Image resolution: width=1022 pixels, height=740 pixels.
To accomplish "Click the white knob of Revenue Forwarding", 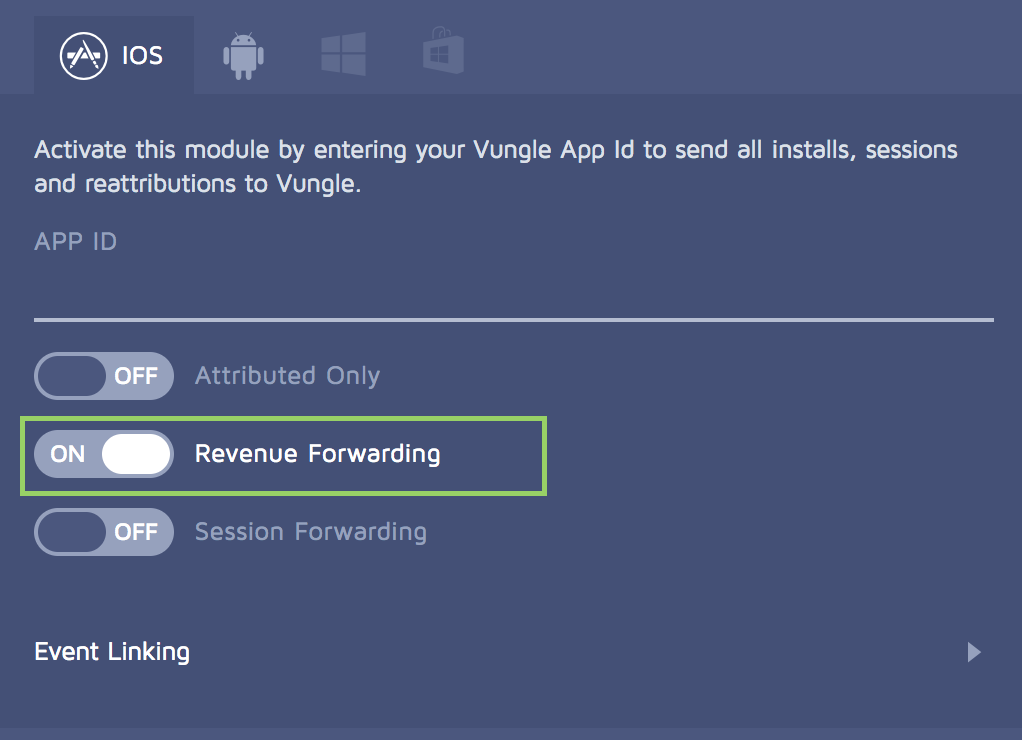I will pyautogui.click(x=136, y=454).
